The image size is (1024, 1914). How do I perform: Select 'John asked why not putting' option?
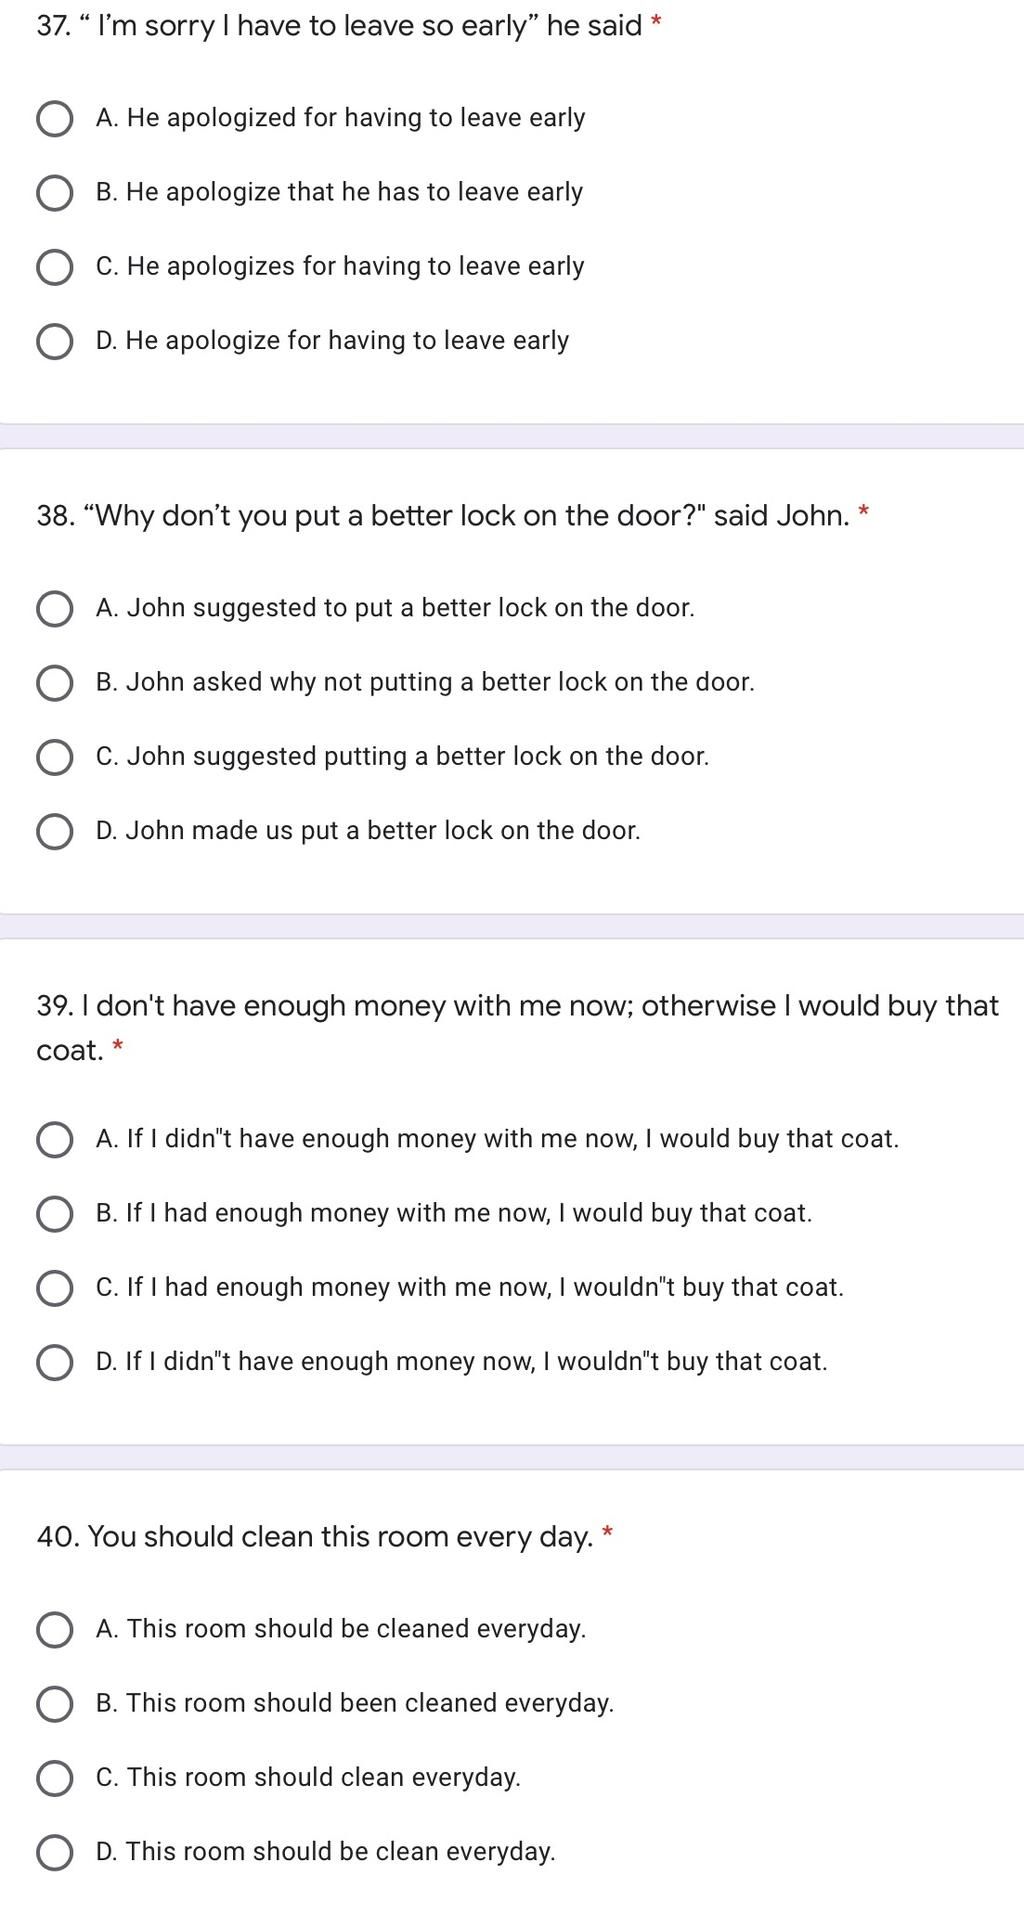click(54, 683)
